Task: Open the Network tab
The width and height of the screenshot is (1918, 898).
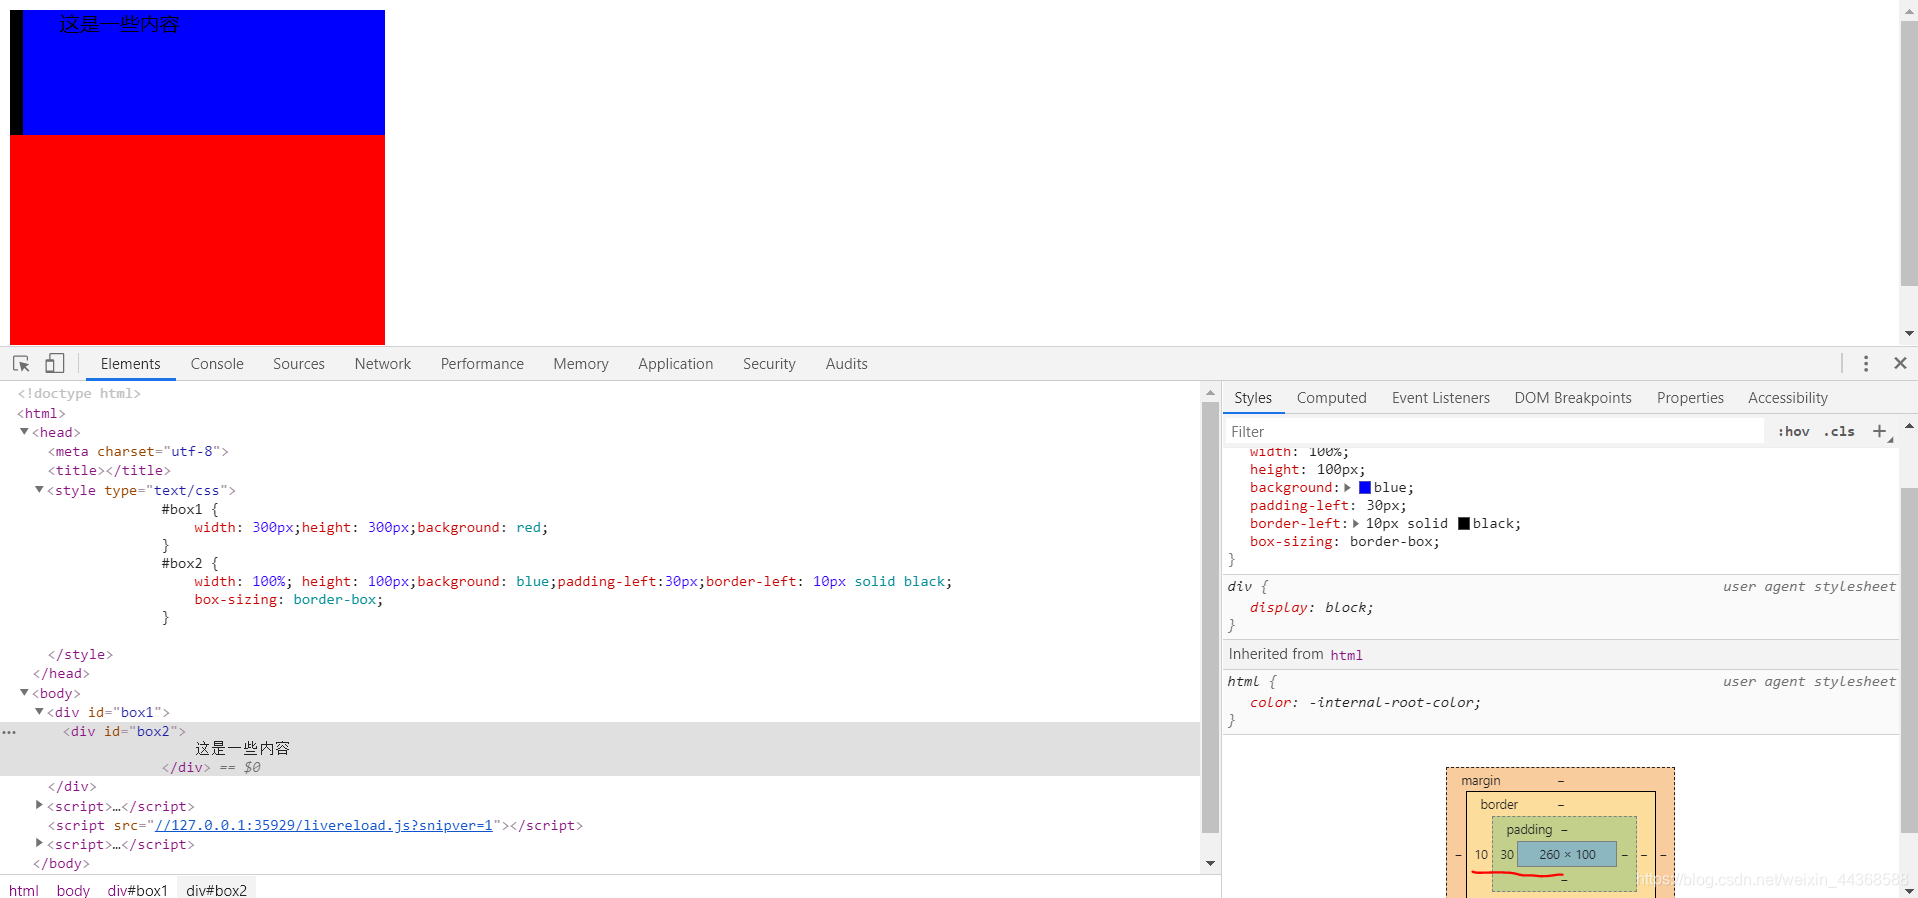Action: pos(383,364)
